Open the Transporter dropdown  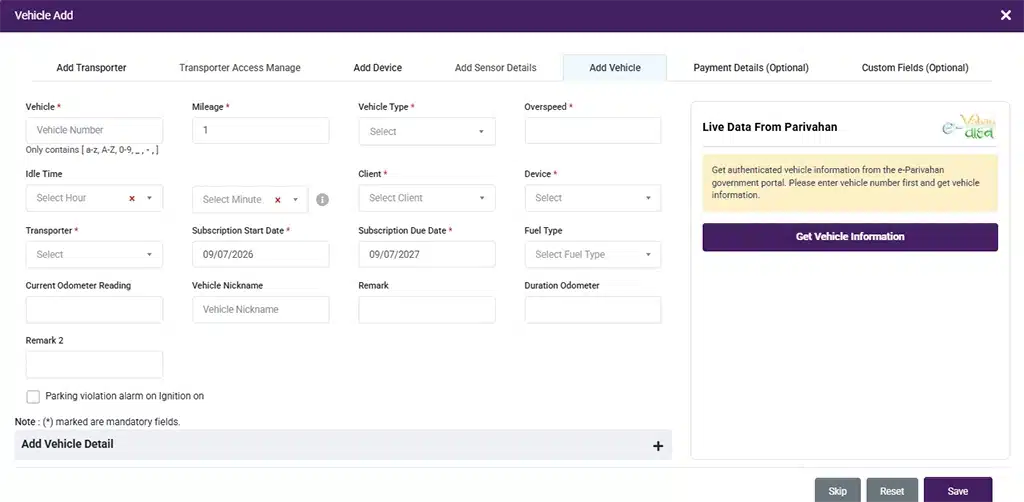(x=94, y=255)
